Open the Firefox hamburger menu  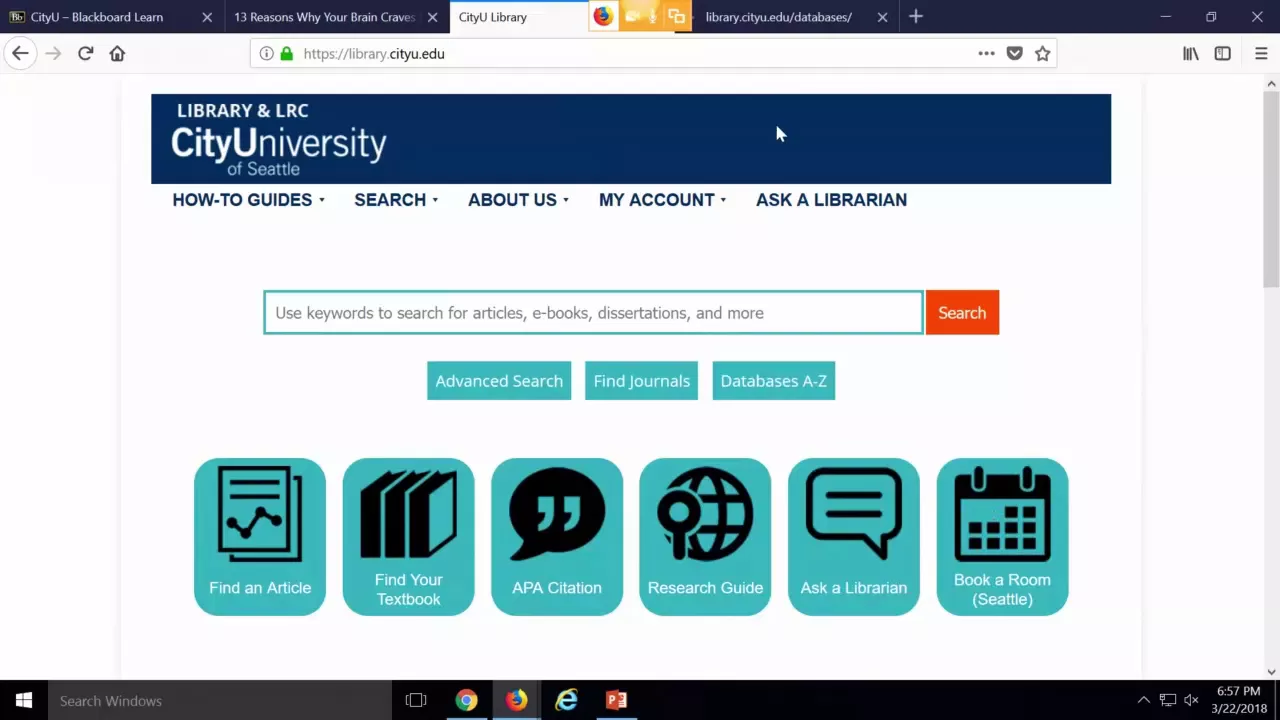point(1260,54)
